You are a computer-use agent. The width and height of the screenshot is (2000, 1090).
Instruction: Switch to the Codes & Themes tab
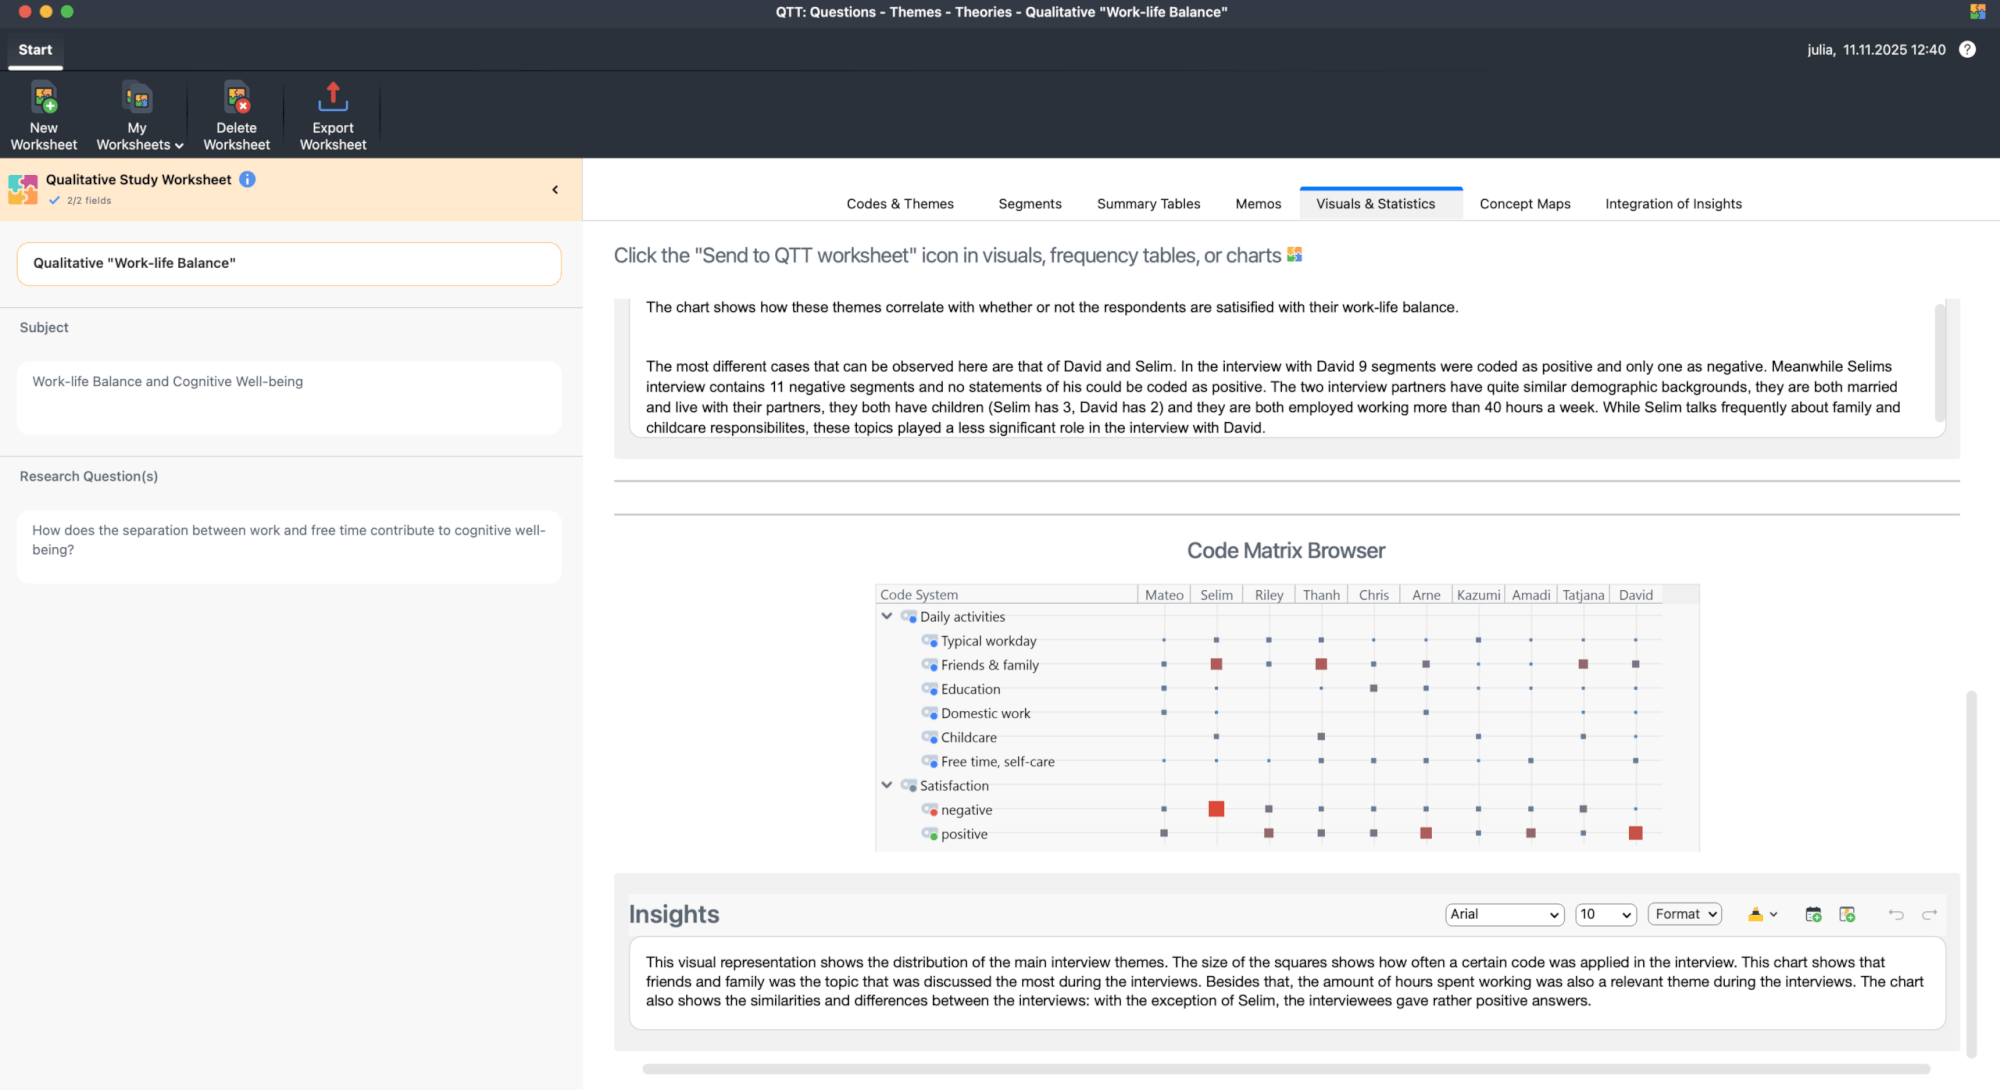(x=900, y=204)
